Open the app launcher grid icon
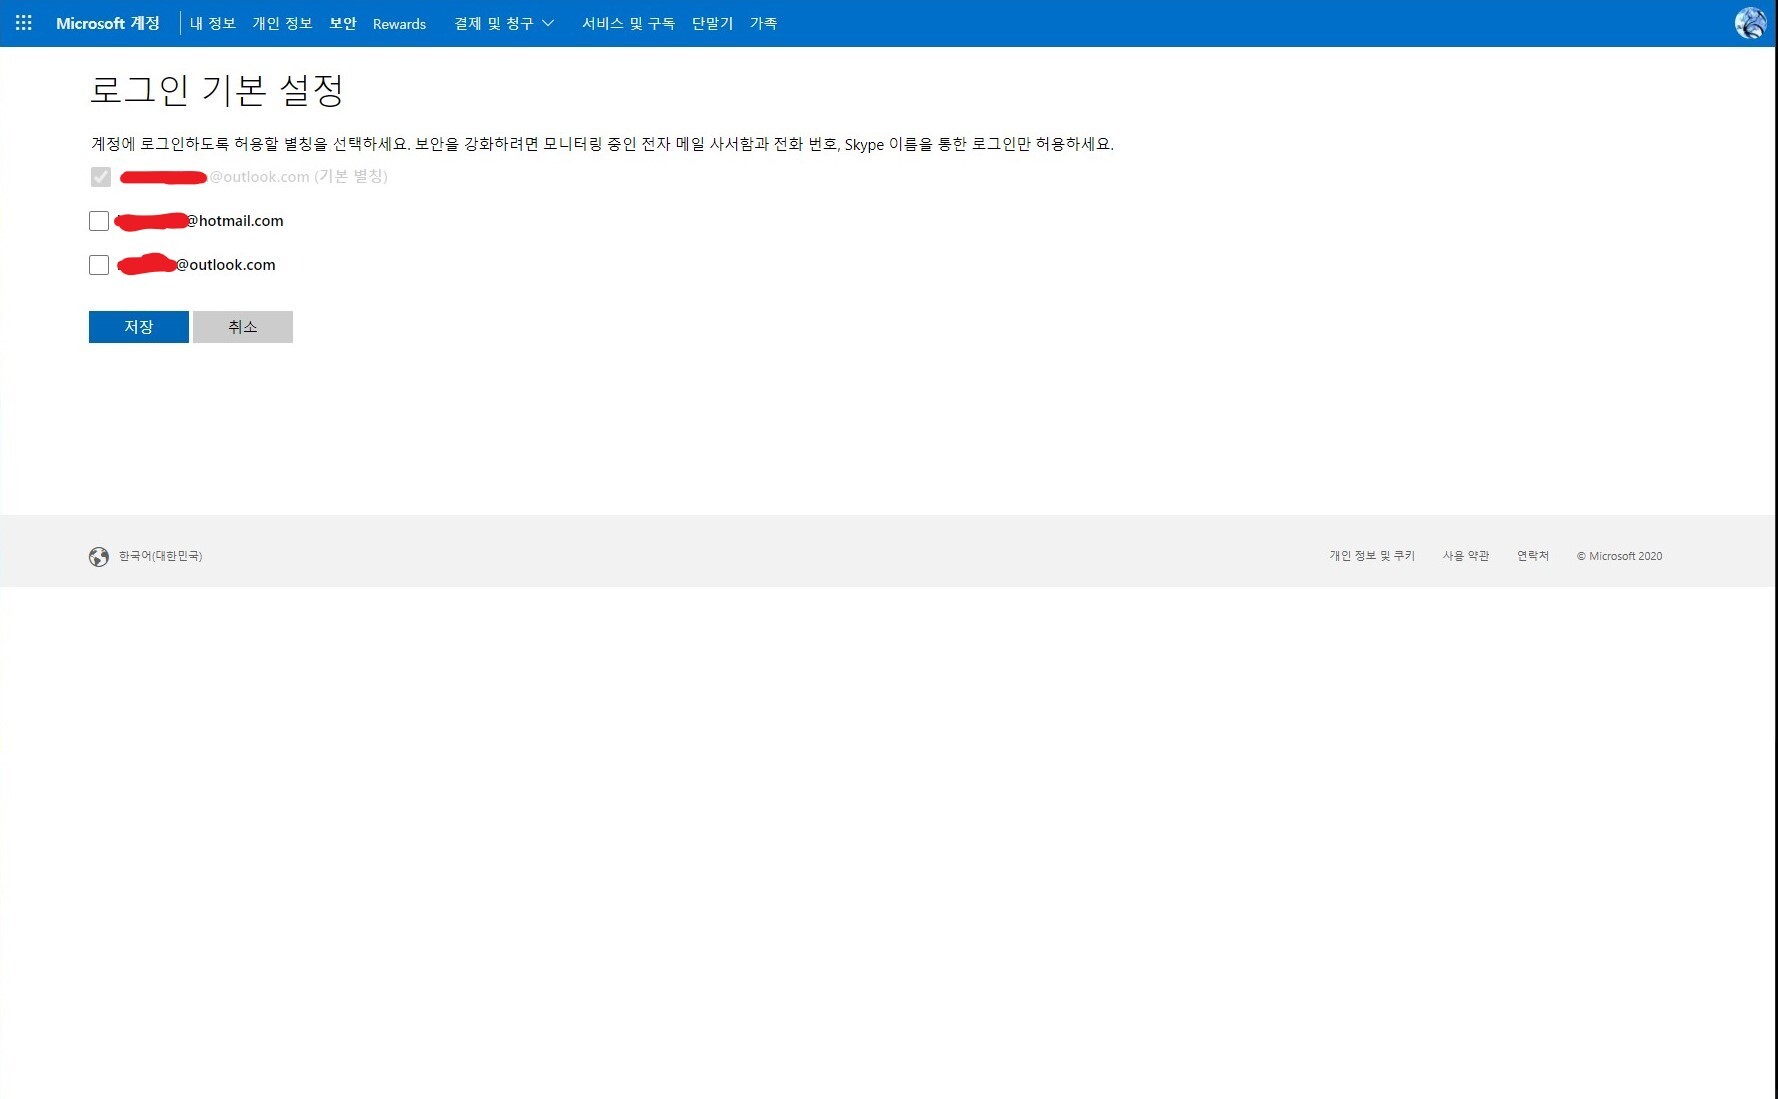 [24, 23]
